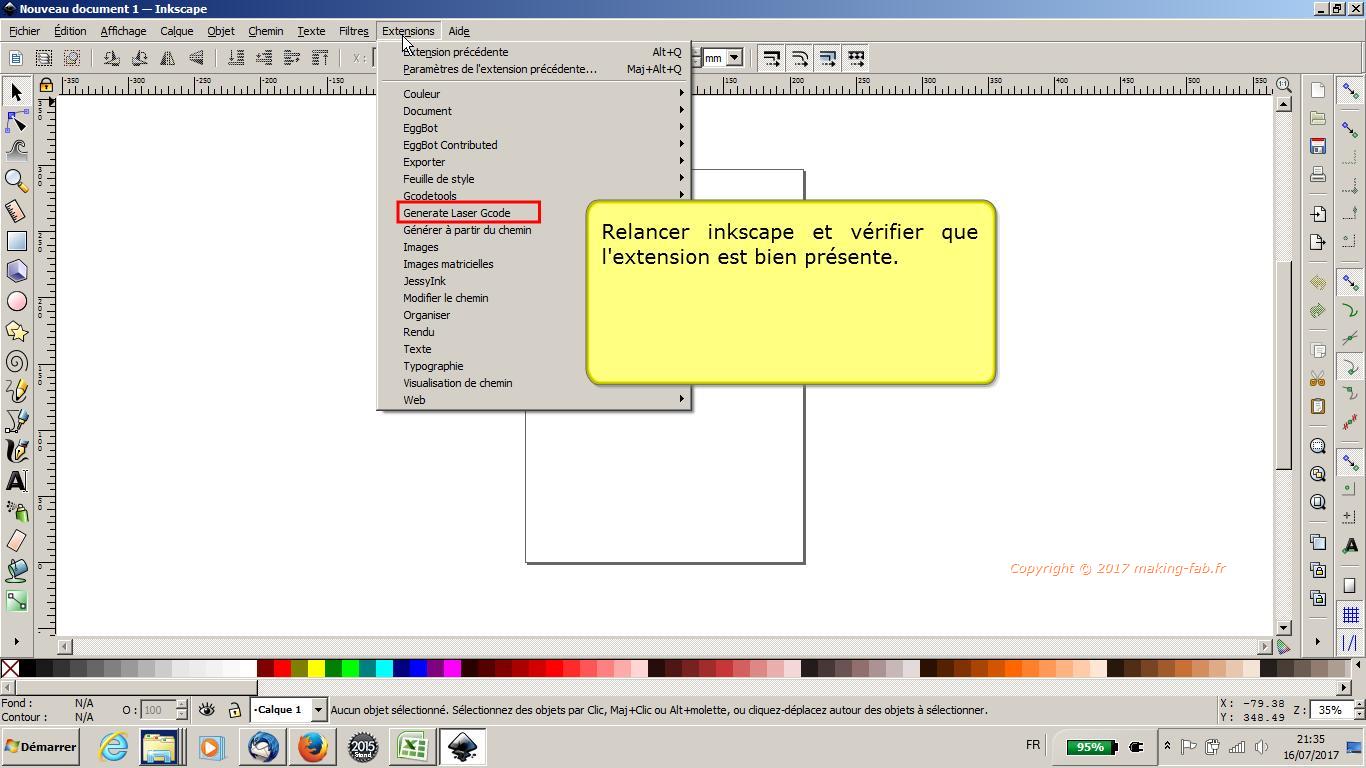Open the Filtres menu
Image resolution: width=1366 pixels, height=768 pixels.
(353, 31)
